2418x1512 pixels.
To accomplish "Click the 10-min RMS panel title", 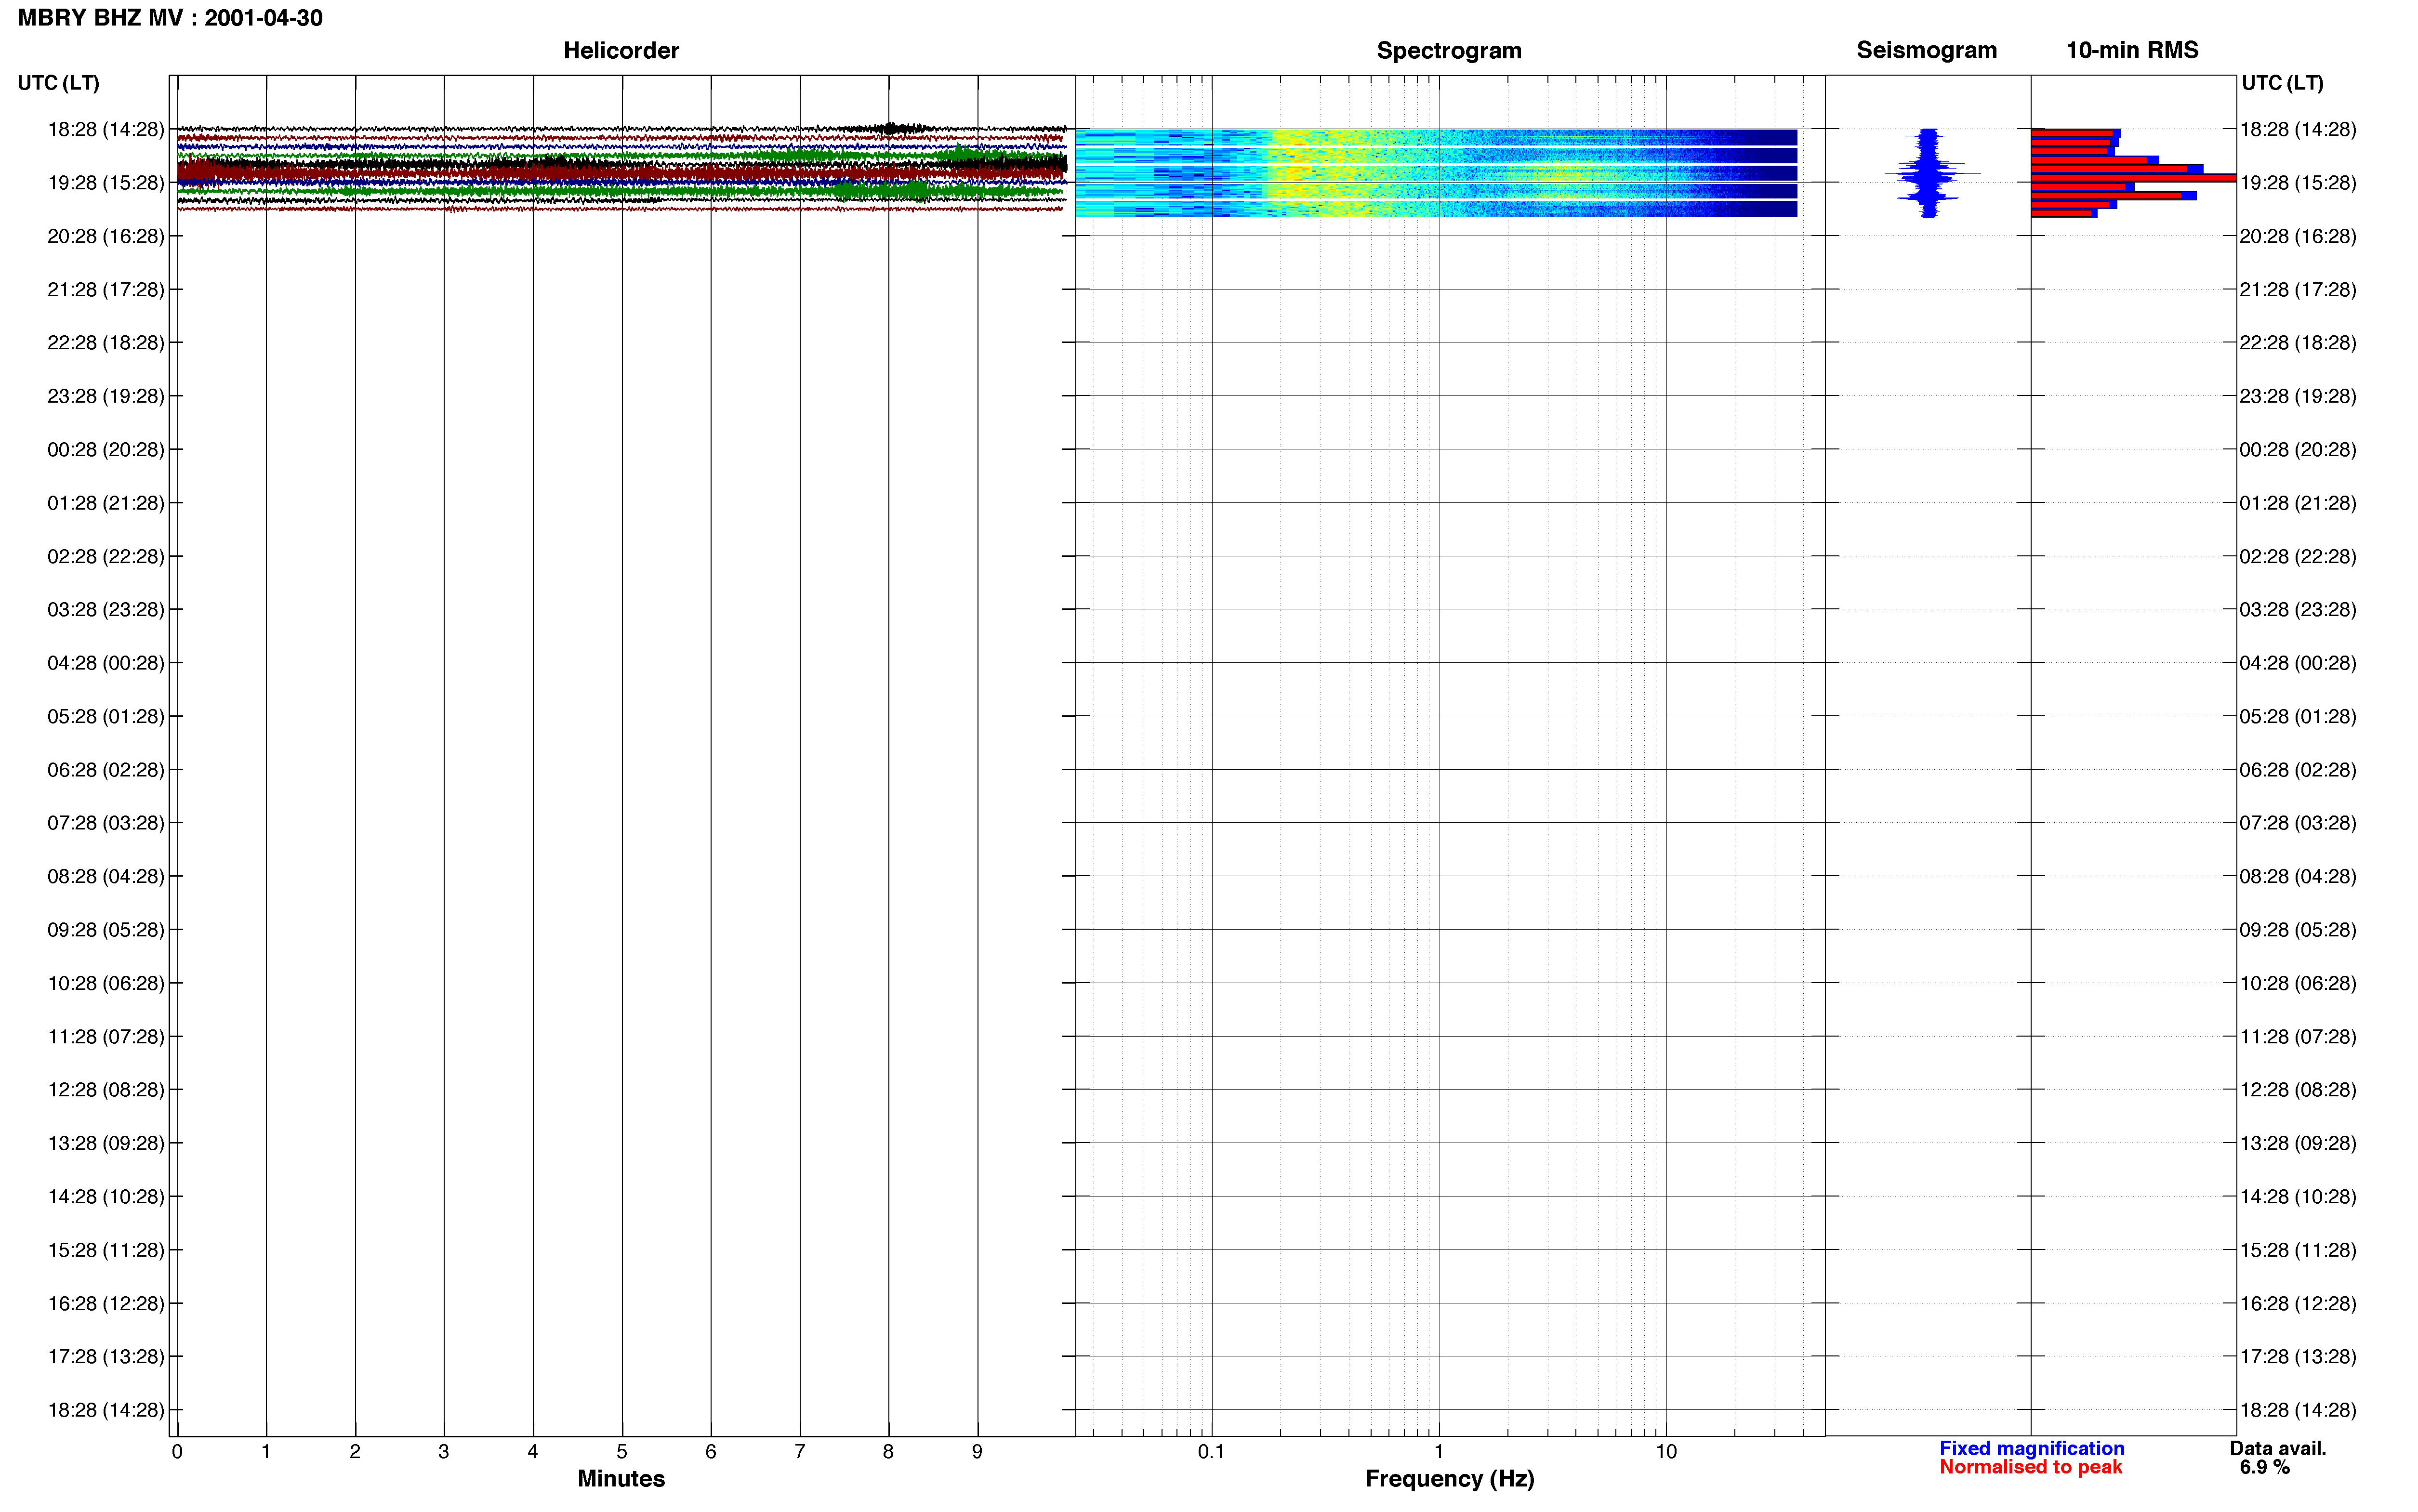I will pyautogui.click(x=2132, y=50).
